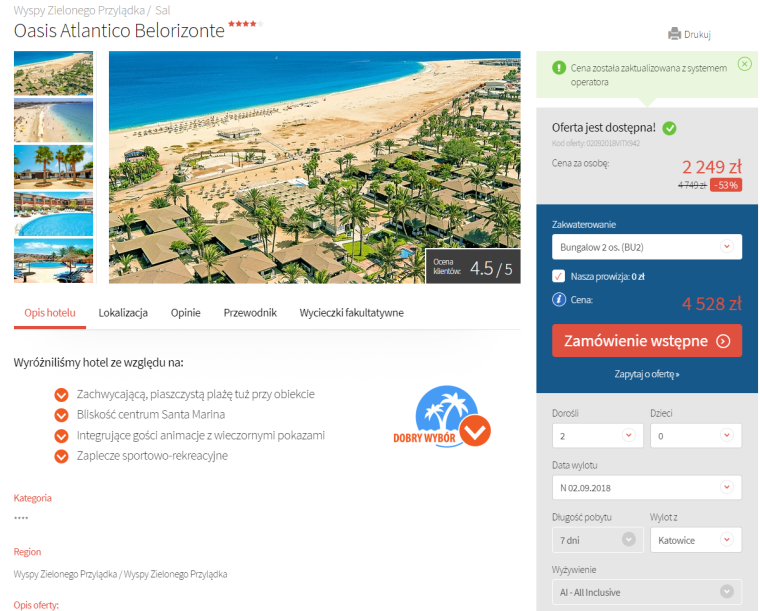The width and height of the screenshot is (760, 611).
Task: Expand the Dorośli count dropdown
Action: click(597, 435)
